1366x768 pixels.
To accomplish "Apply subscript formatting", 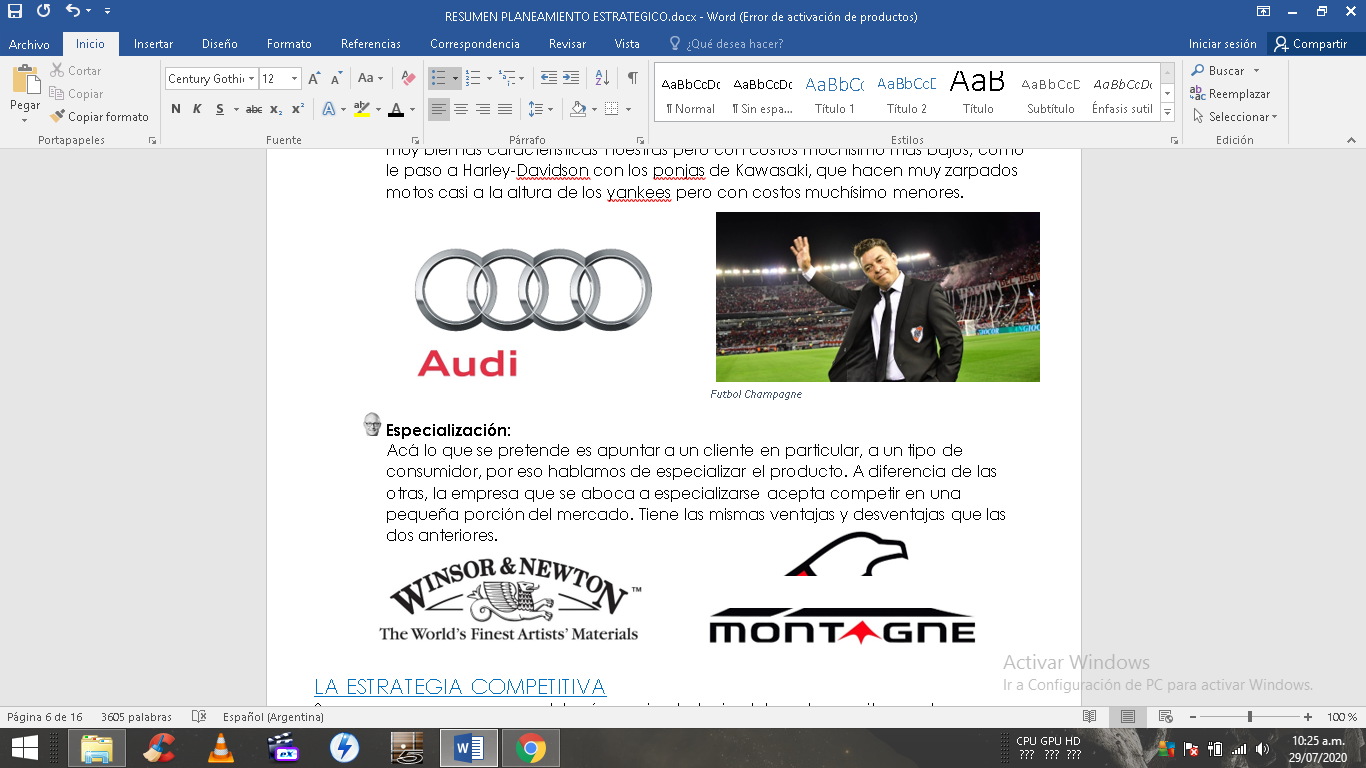I will pyautogui.click(x=276, y=109).
